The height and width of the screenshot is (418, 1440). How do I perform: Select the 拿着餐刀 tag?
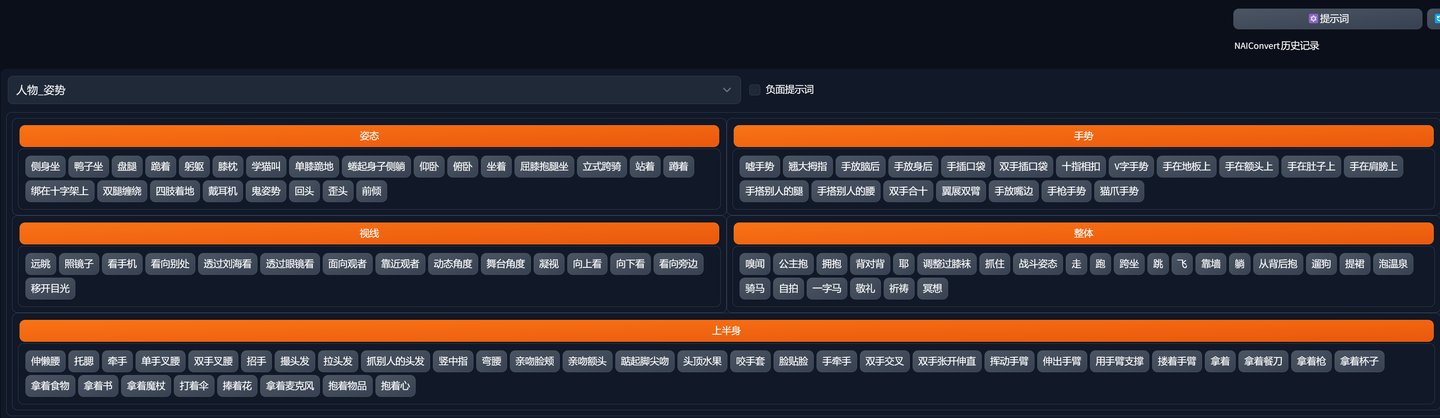coord(1263,362)
